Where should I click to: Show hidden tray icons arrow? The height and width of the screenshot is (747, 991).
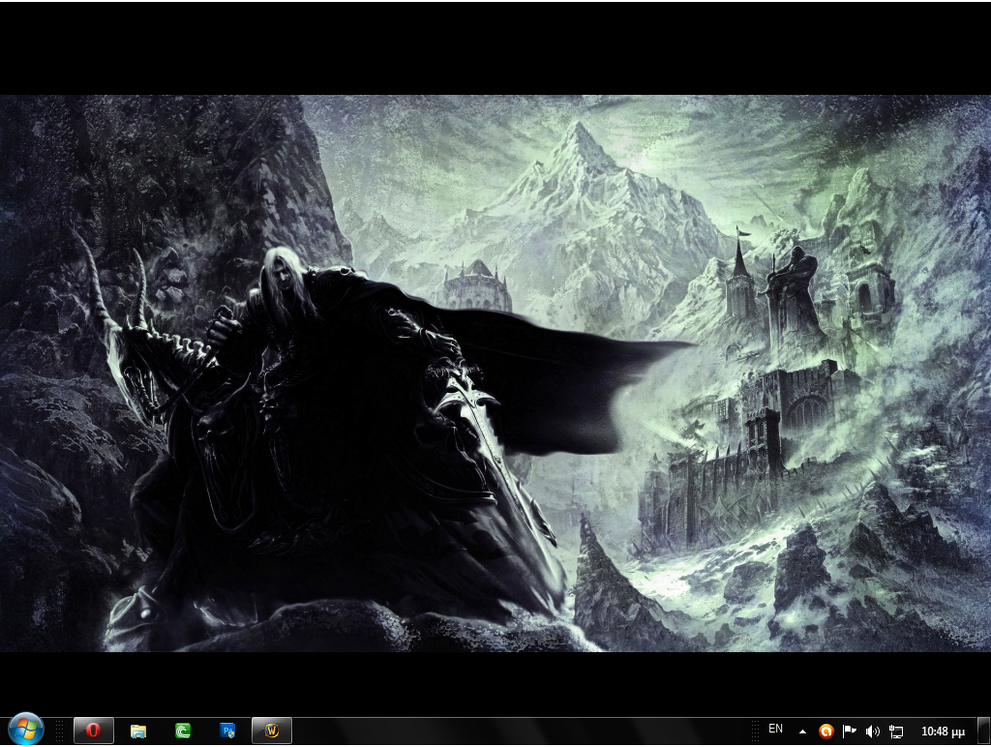coord(803,732)
